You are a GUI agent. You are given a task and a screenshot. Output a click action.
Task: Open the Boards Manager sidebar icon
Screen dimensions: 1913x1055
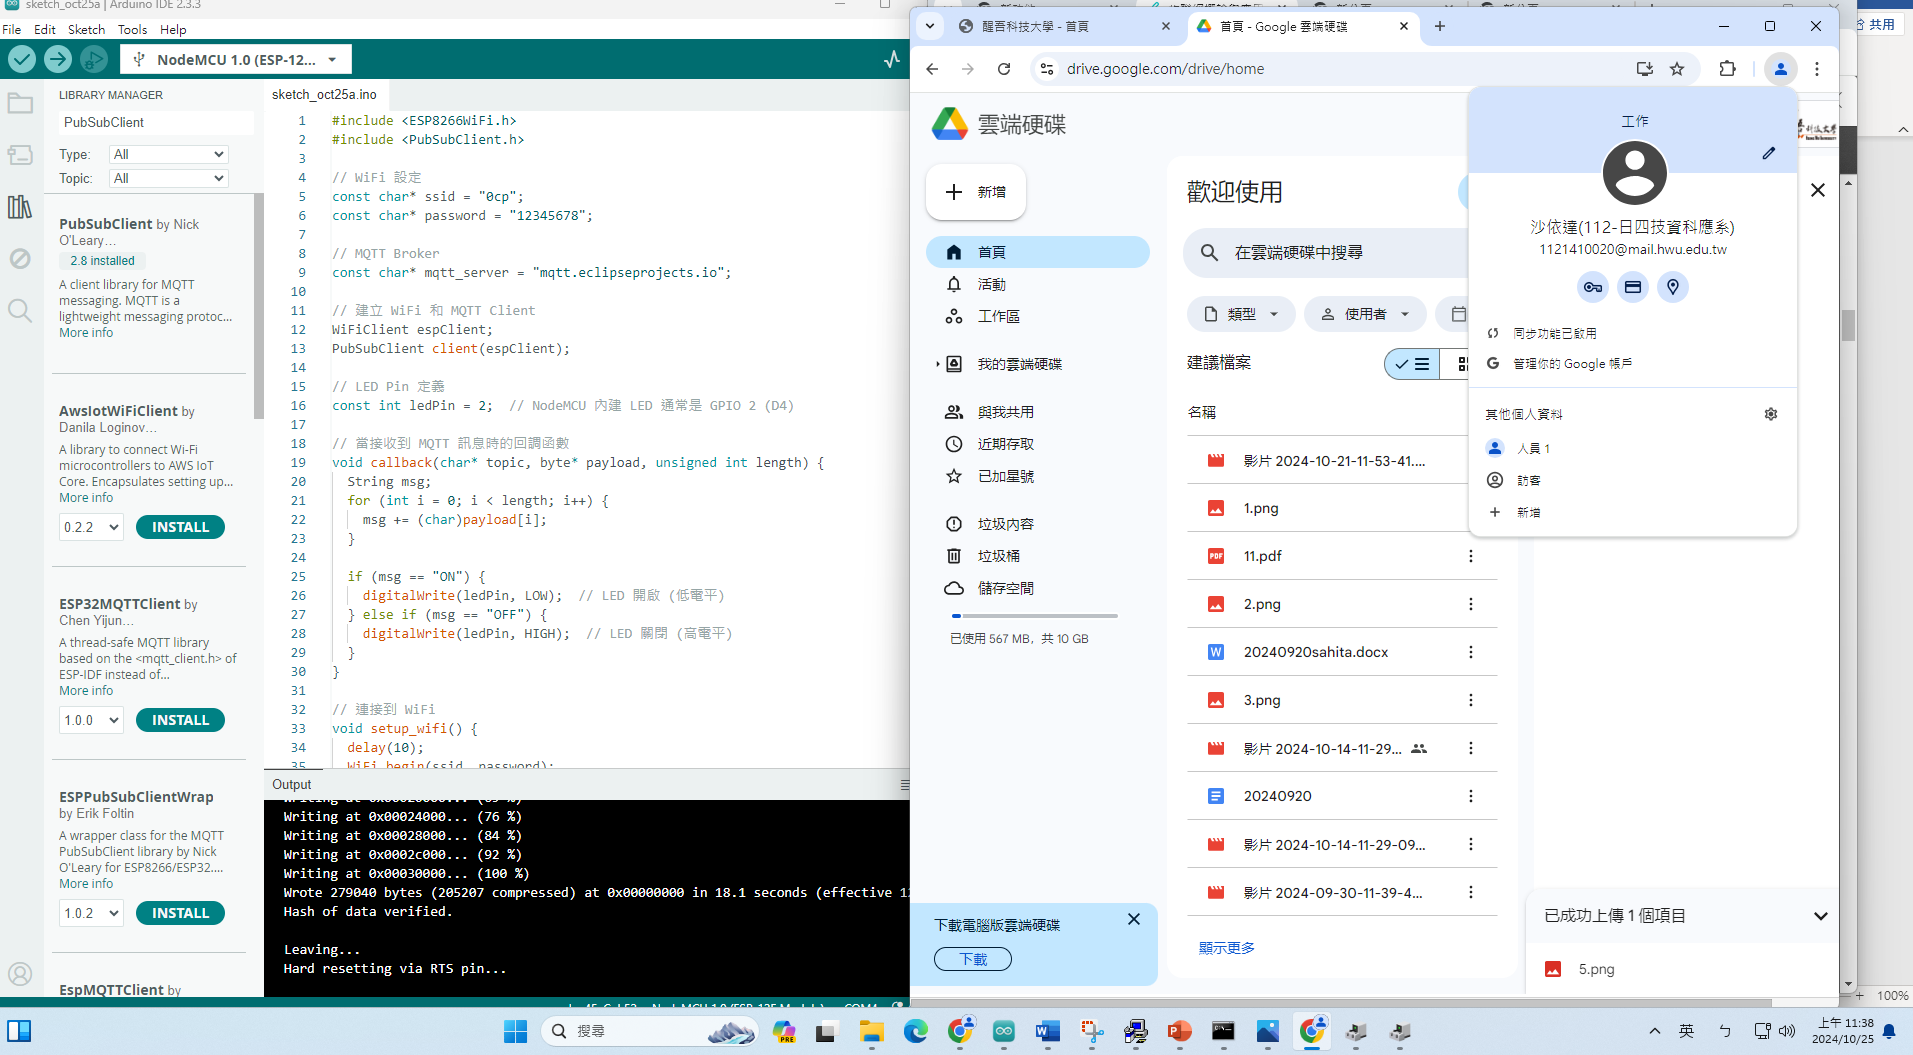pyautogui.click(x=20, y=155)
